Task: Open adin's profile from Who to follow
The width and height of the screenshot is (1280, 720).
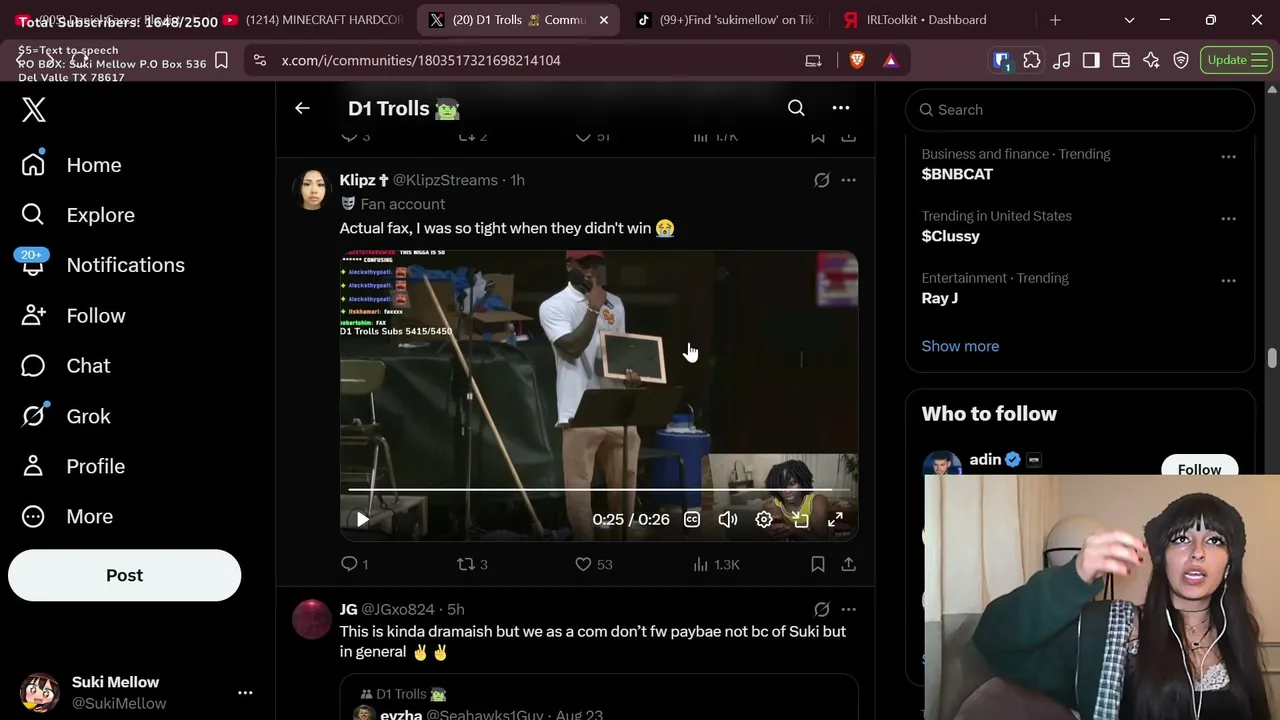Action: click(x=985, y=460)
